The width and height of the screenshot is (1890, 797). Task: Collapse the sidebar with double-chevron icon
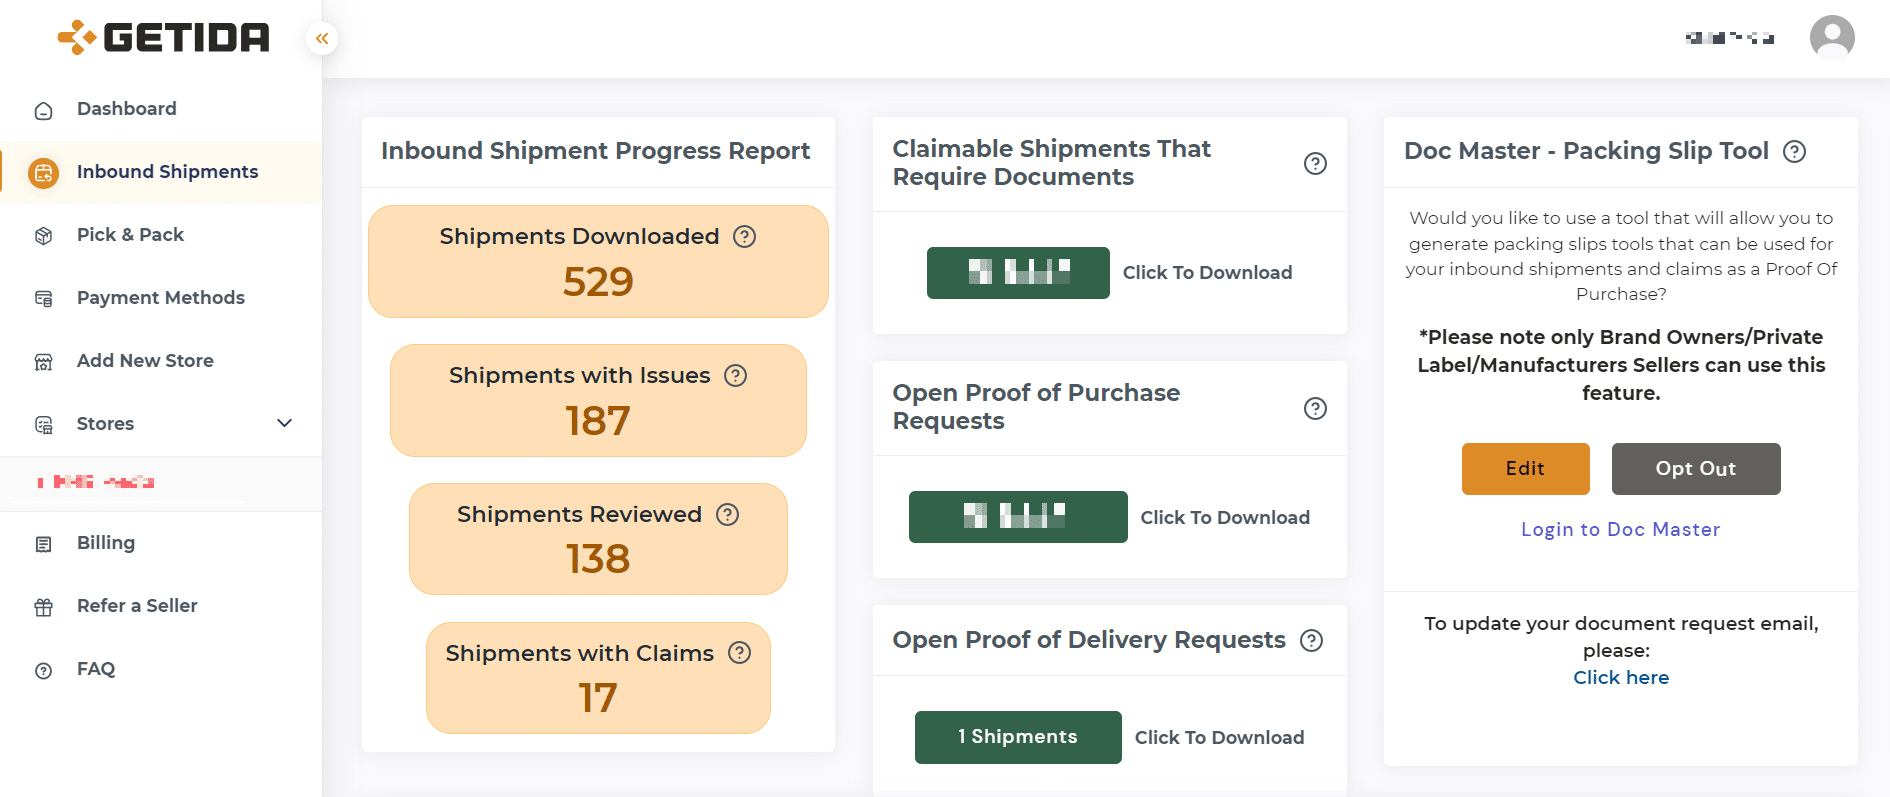(x=322, y=38)
